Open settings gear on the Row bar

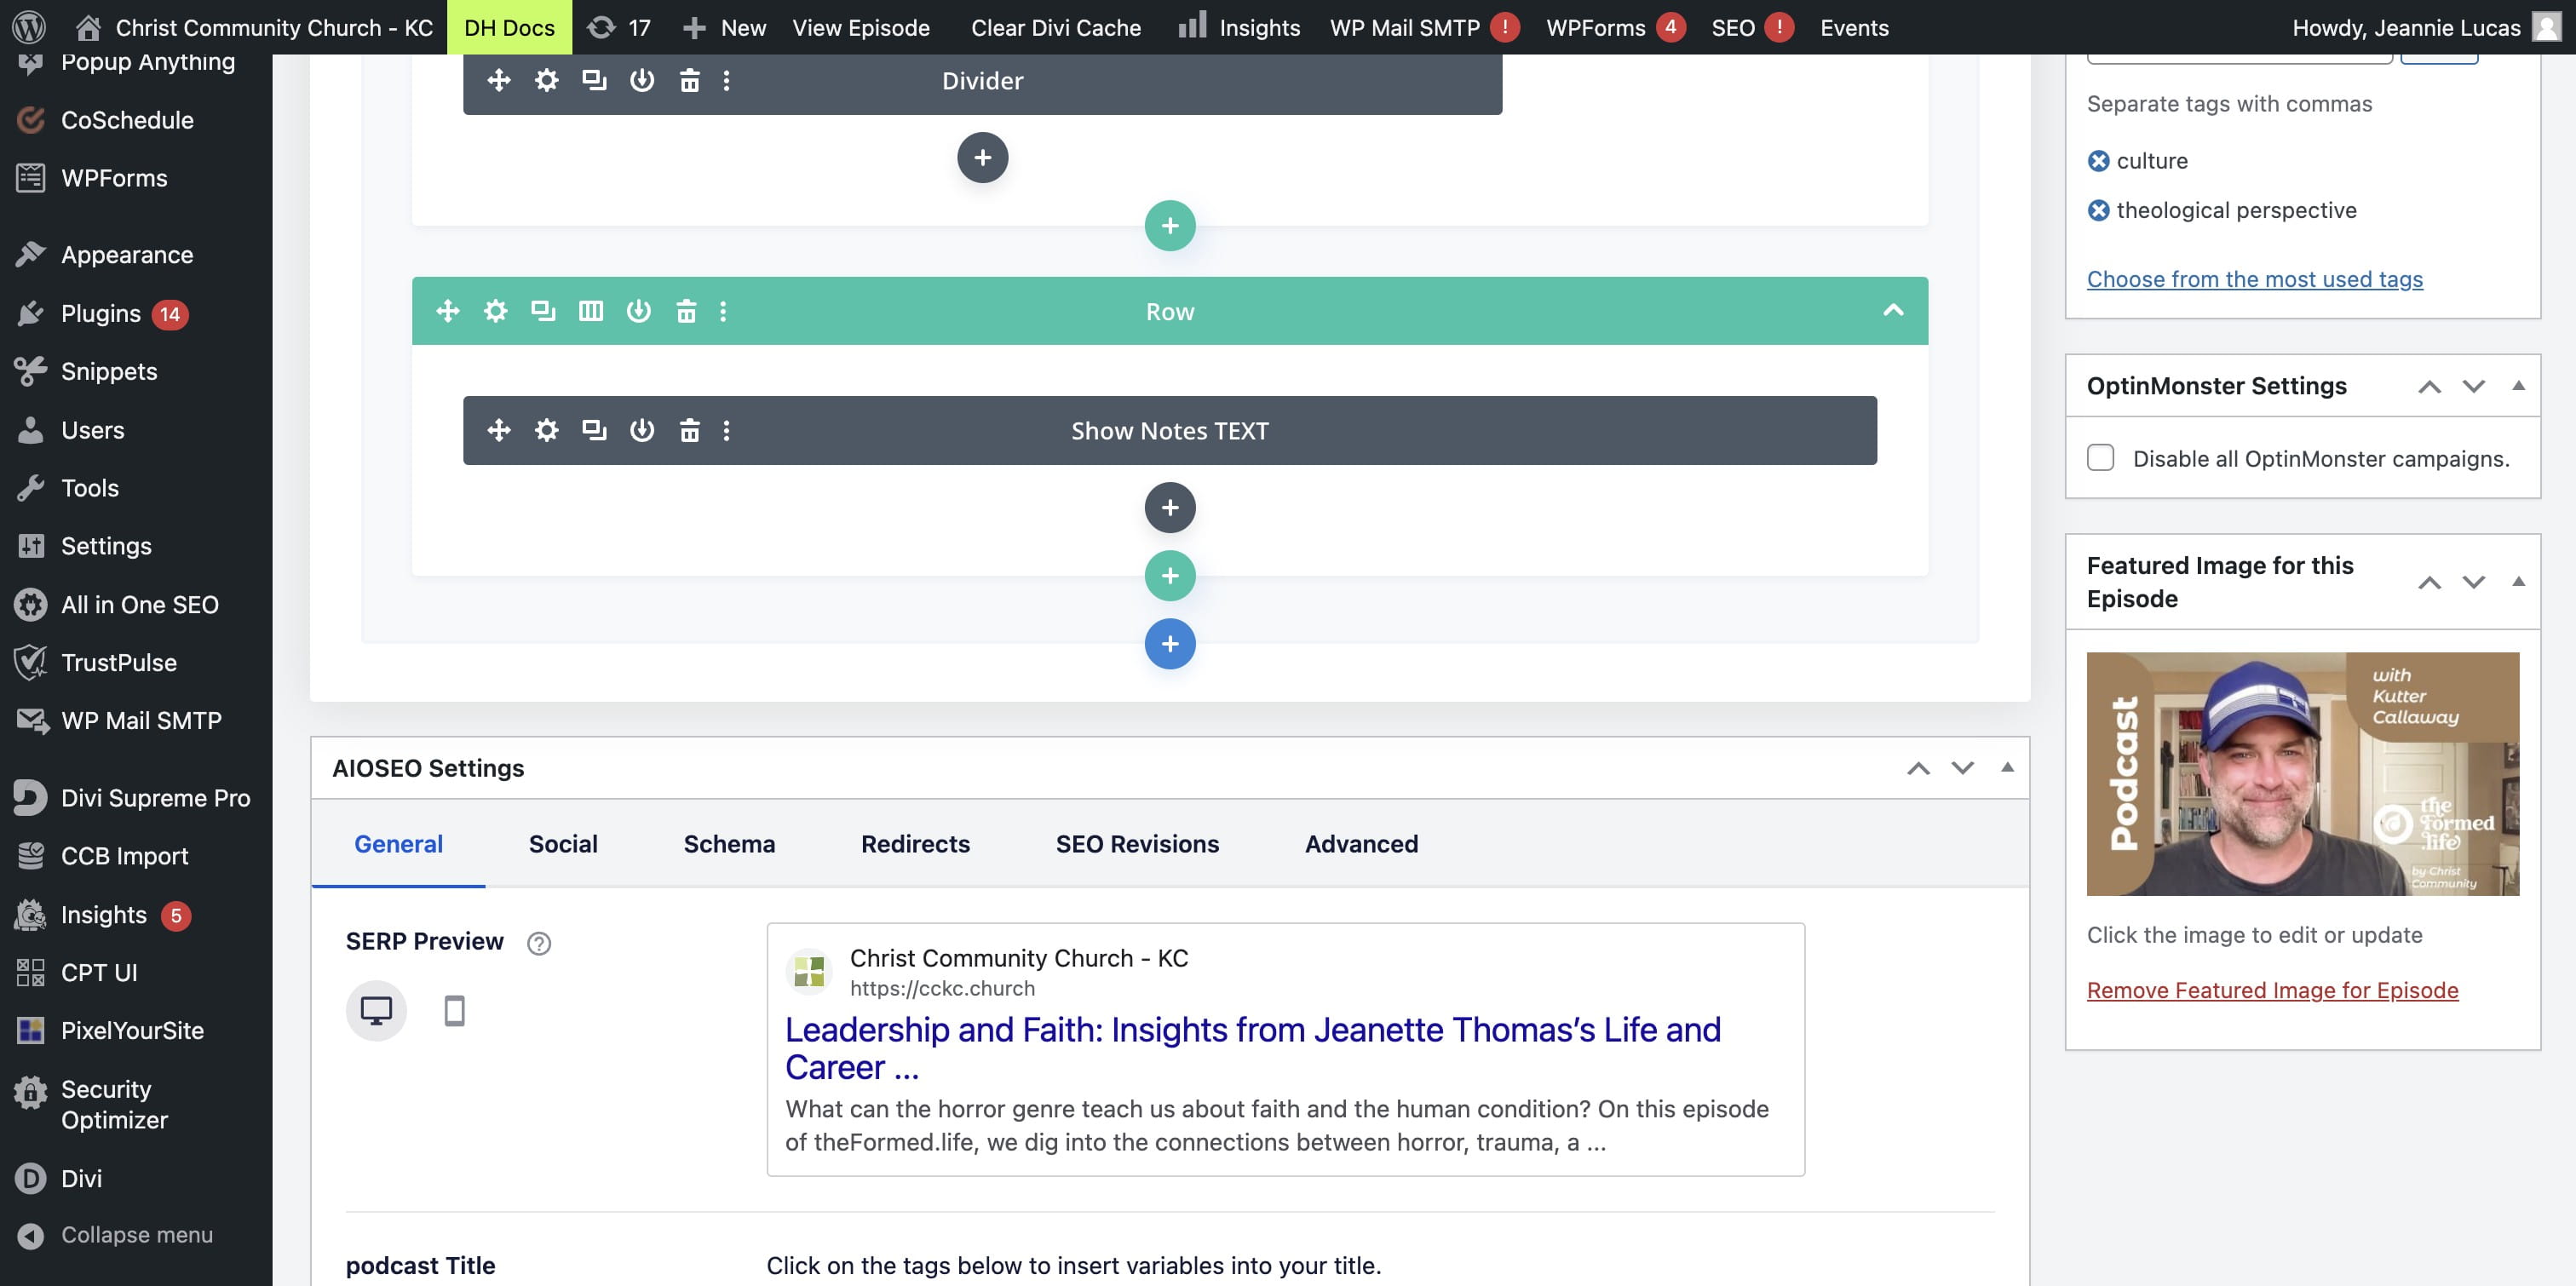pyautogui.click(x=495, y=311)
